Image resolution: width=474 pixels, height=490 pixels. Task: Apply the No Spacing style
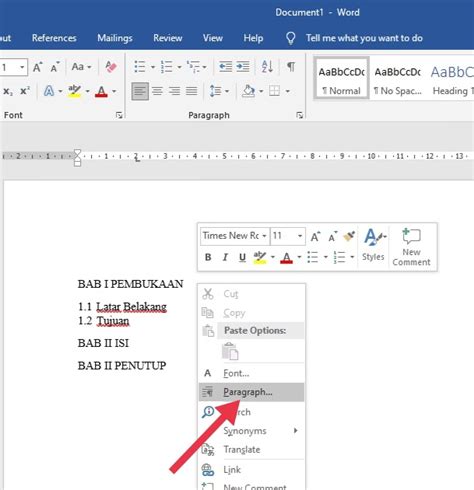(397, 79)
